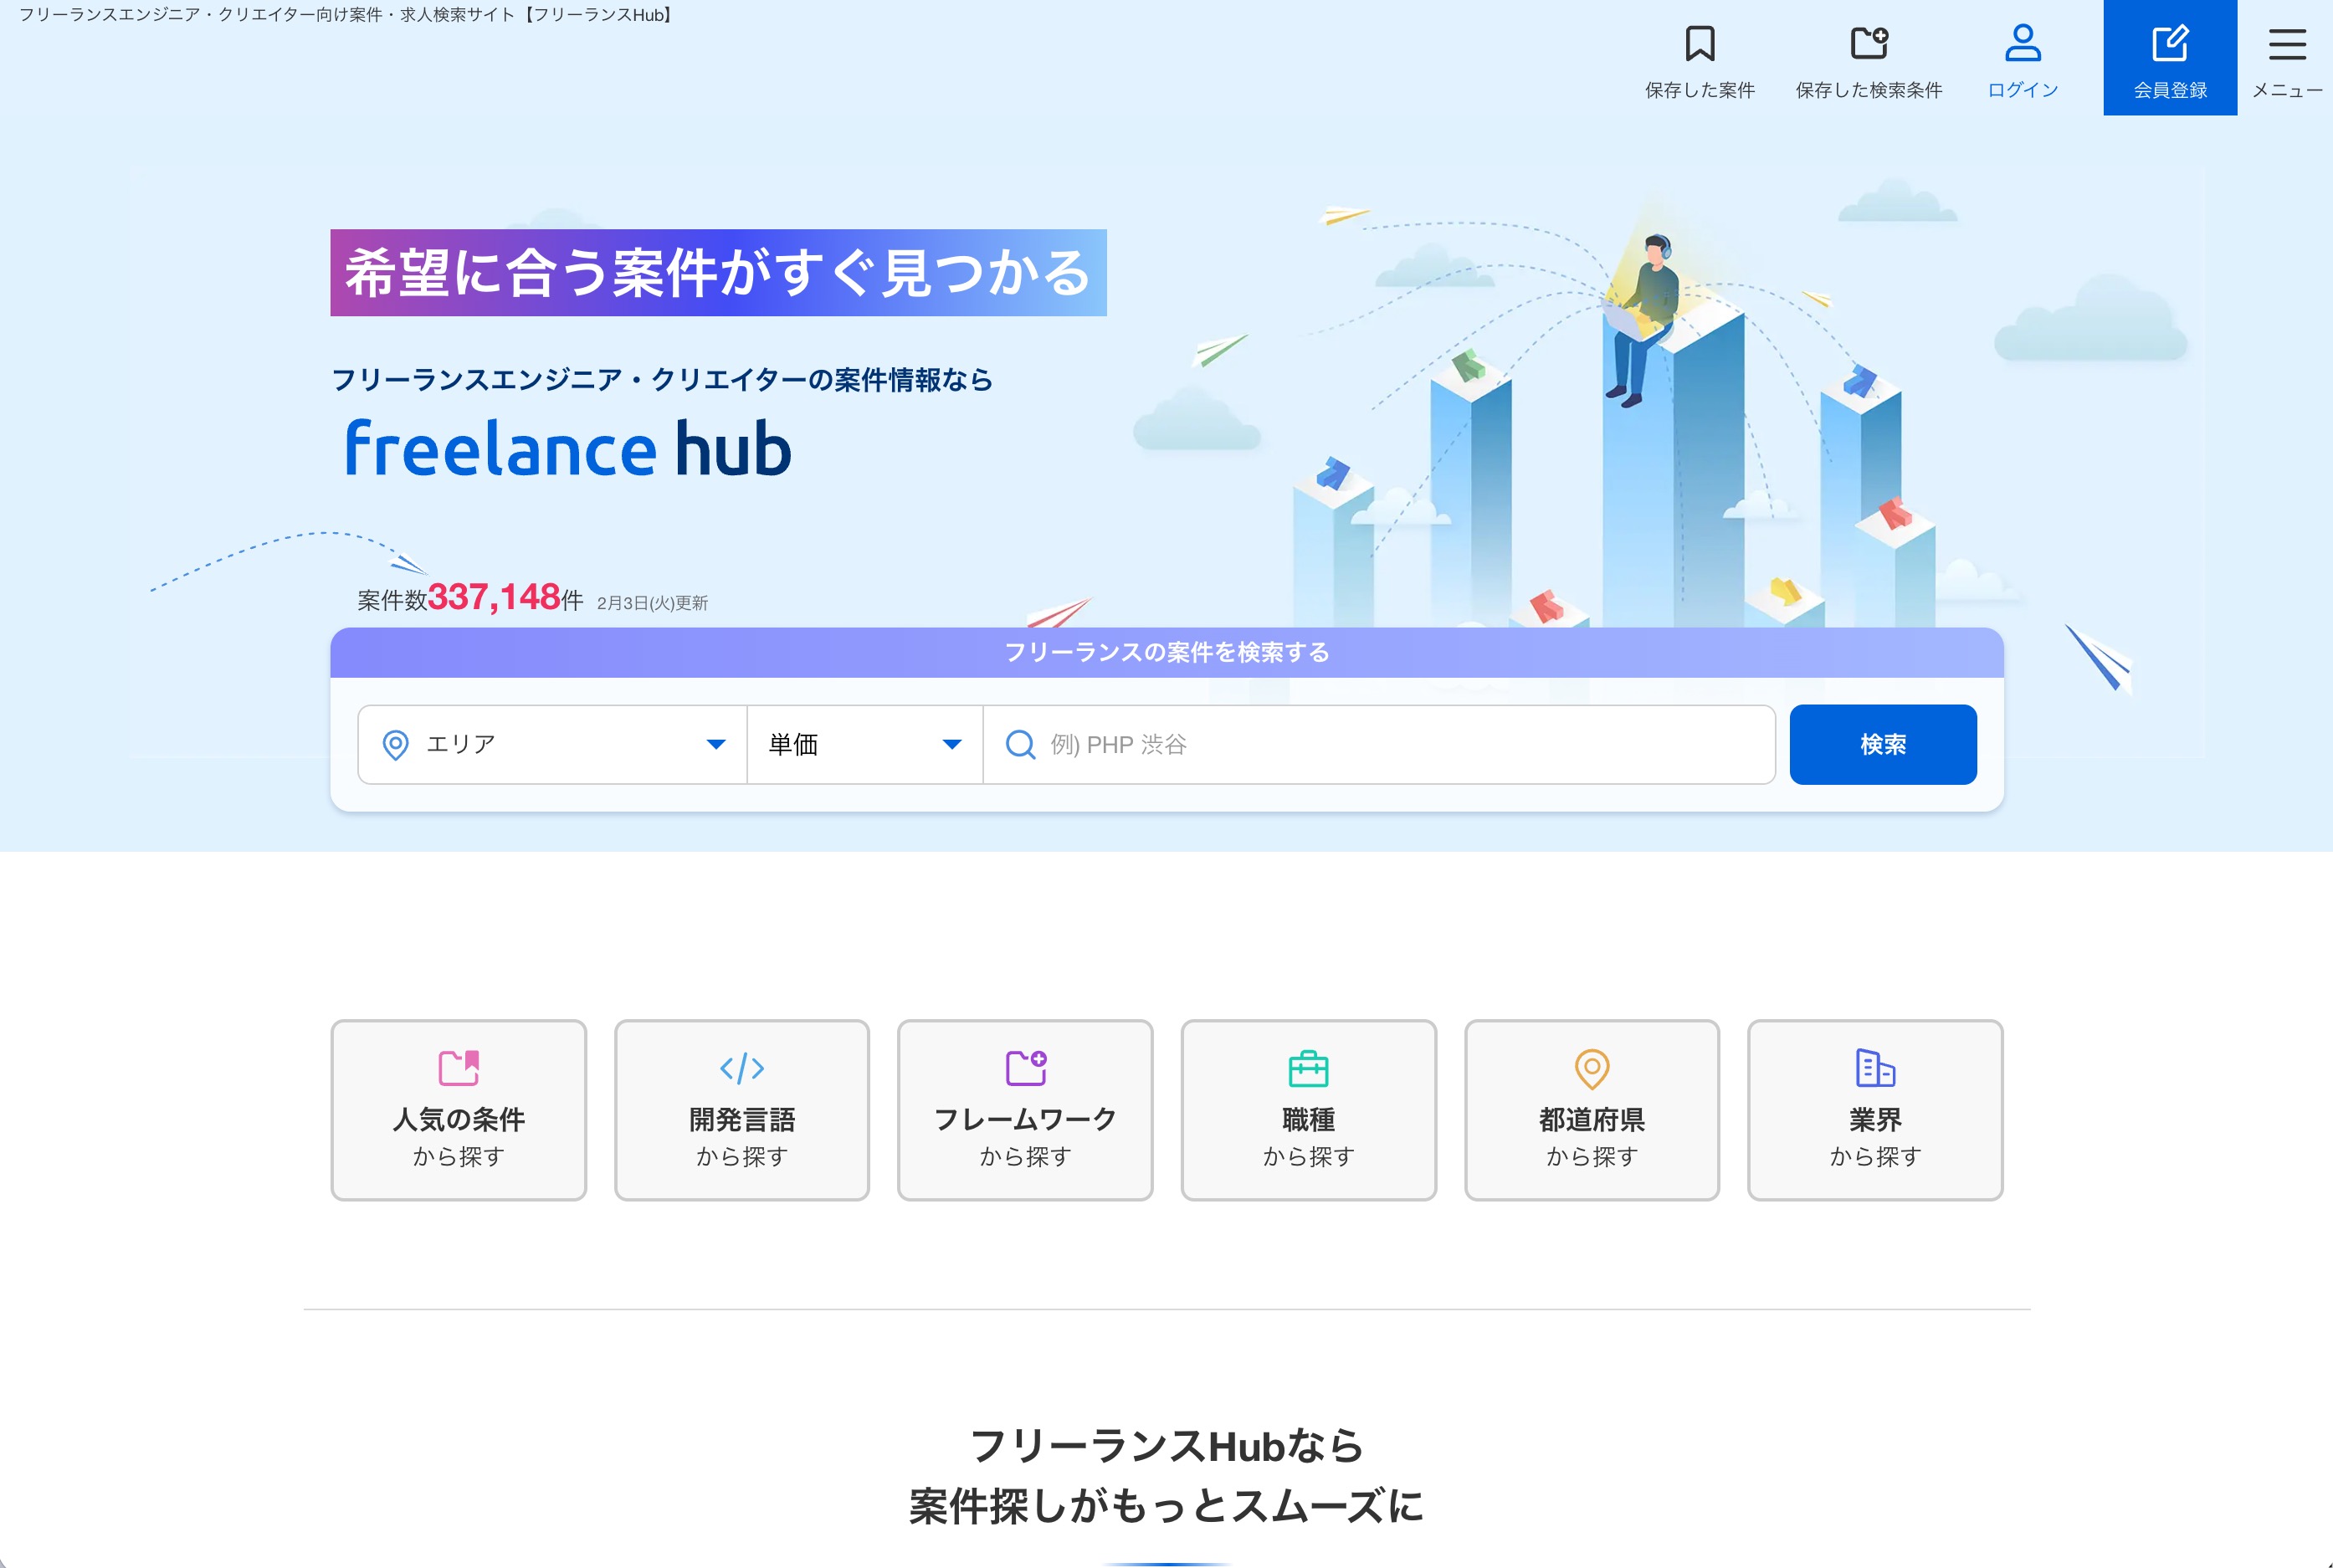The width and height of the screenshot is (2333, 1568).
Task: Open saved jobs bookmark icon
Action: click(x=1699, y=44)
